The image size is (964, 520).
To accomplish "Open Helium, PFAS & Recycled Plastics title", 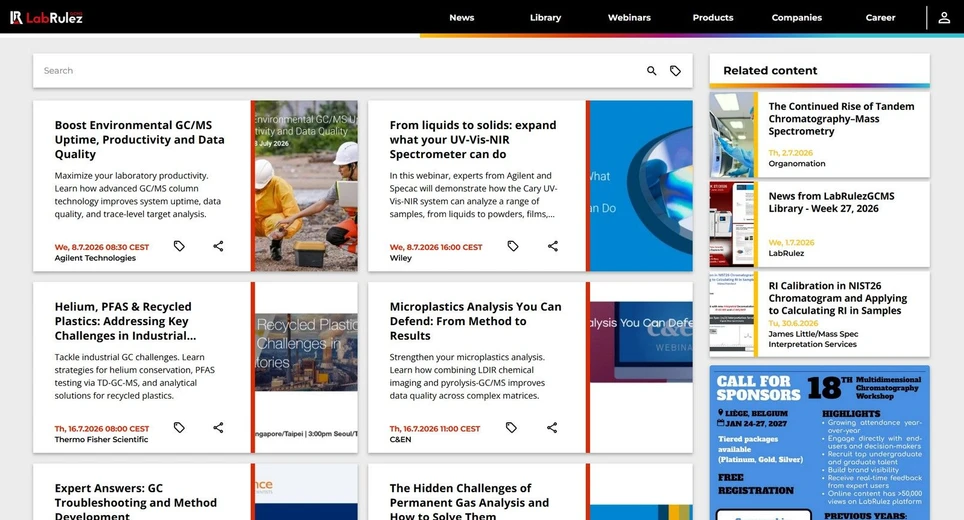I will [125, 321].
